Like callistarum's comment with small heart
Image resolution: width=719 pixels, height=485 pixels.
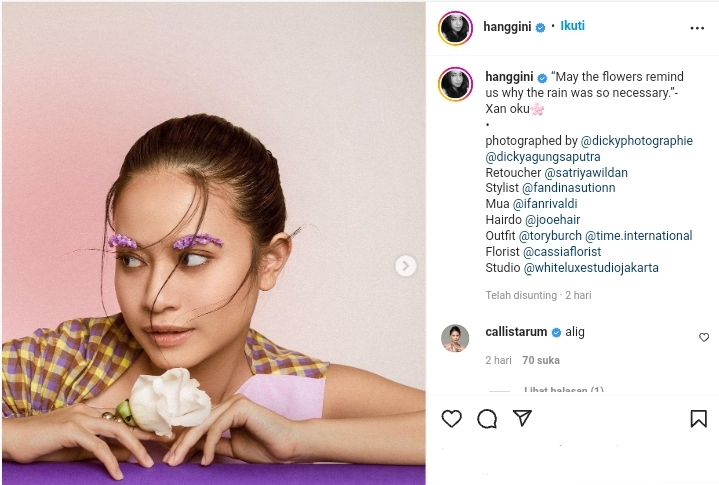tap(704, 337)
